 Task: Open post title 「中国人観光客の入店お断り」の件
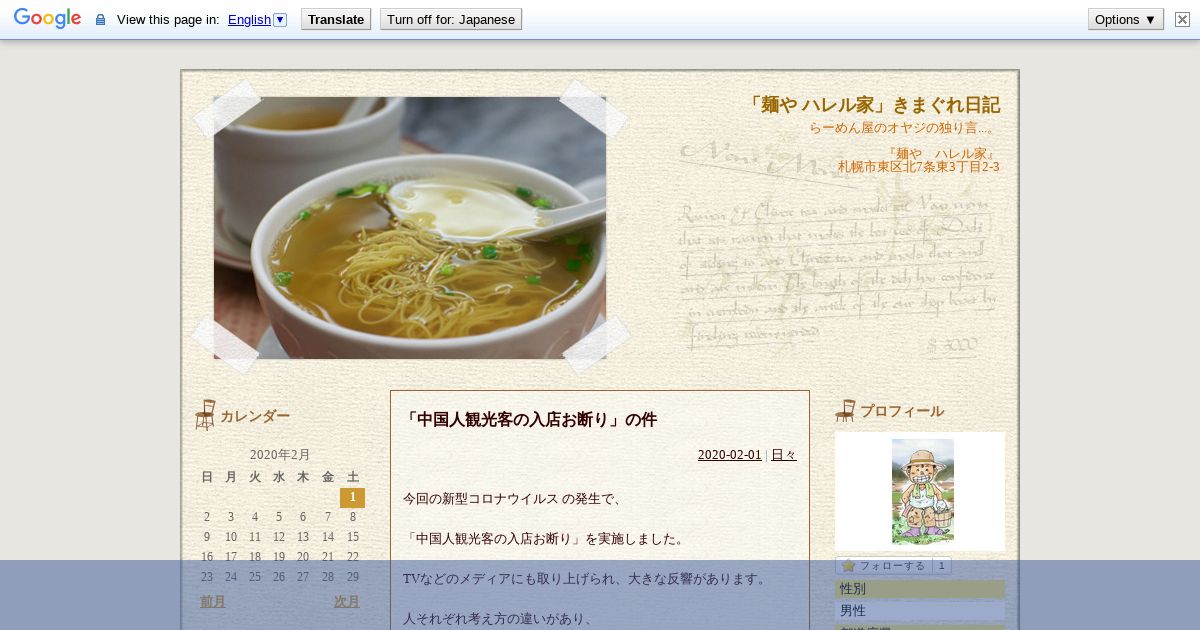530,420
